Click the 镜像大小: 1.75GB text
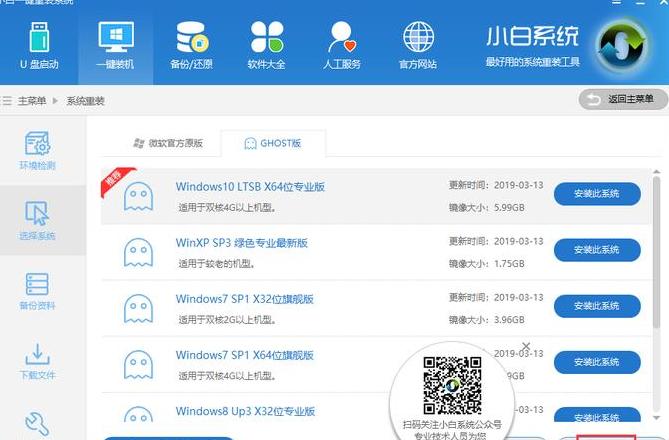 coord(486,264)
